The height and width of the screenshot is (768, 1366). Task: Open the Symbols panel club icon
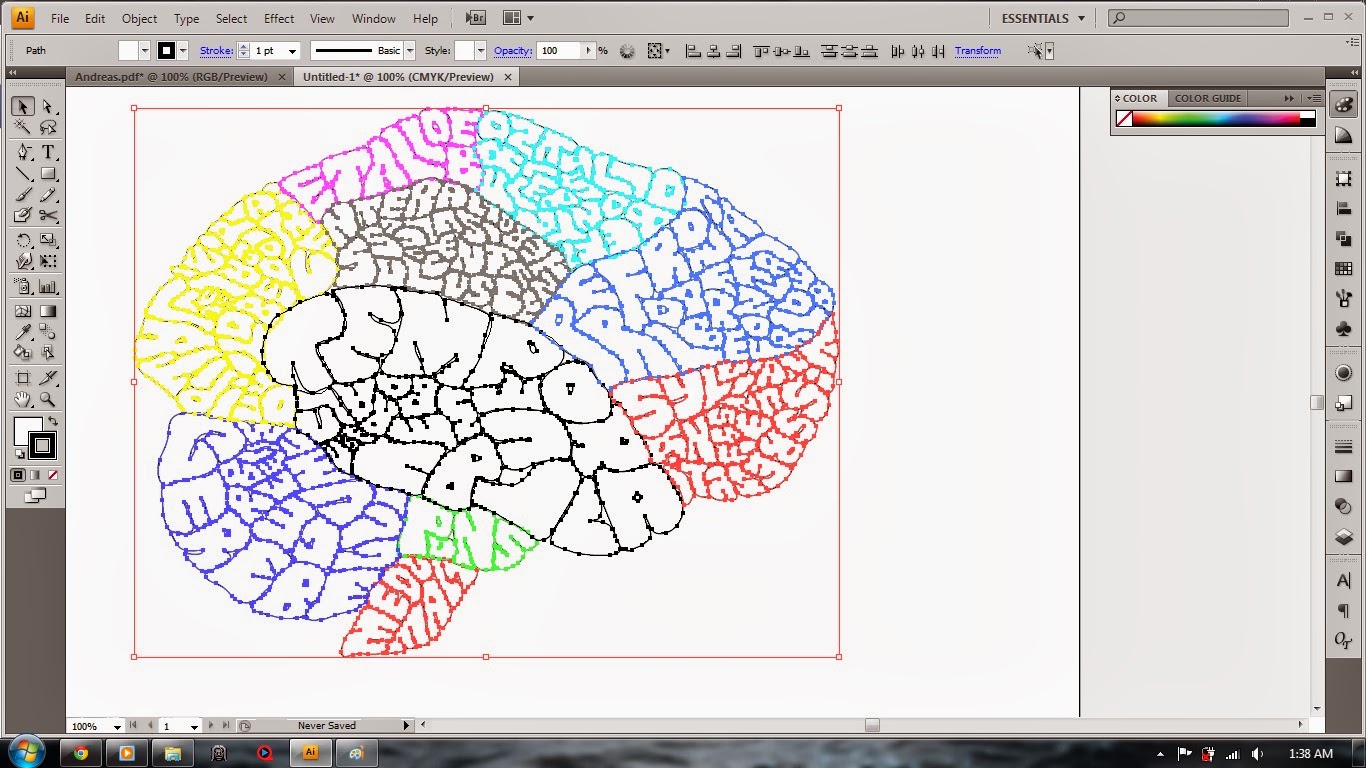[1343, 329]
